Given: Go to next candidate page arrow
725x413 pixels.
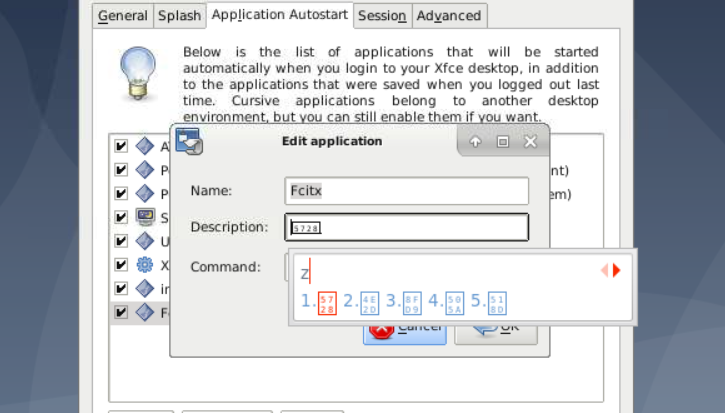Looking at the screenshot, I should (x=616, y=271).
